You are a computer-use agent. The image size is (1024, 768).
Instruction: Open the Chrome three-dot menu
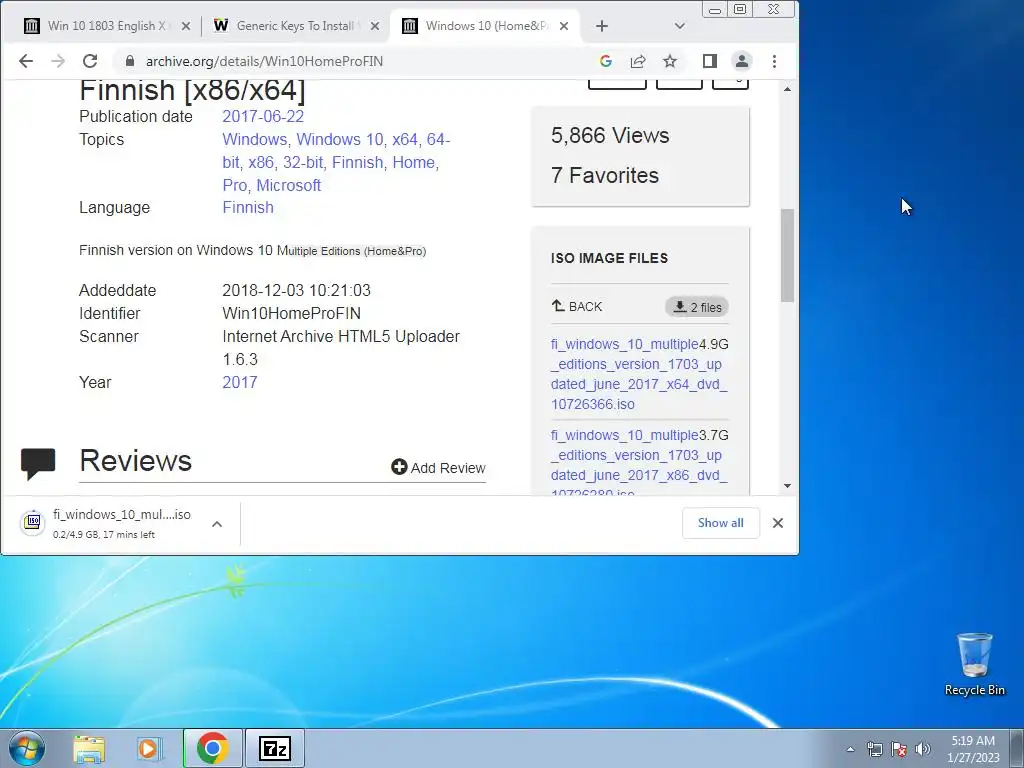774,61
